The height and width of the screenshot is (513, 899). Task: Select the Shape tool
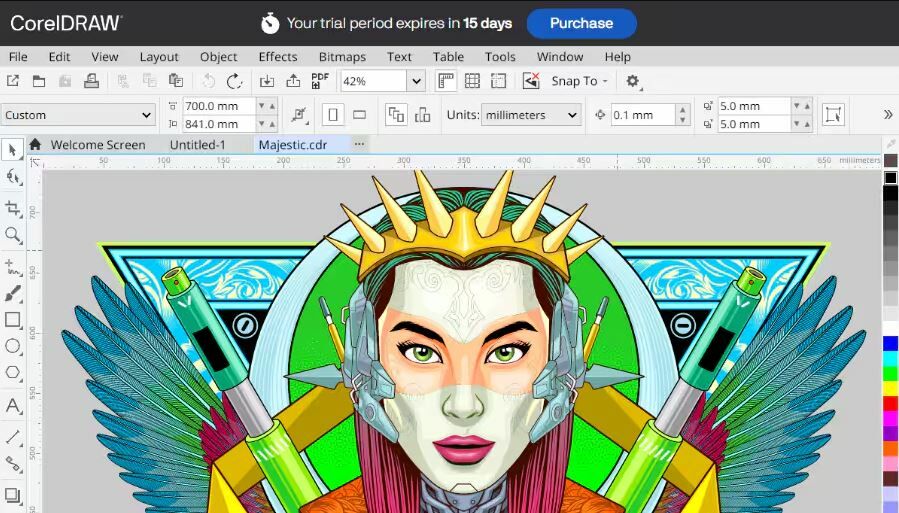[x=12, y=177]
